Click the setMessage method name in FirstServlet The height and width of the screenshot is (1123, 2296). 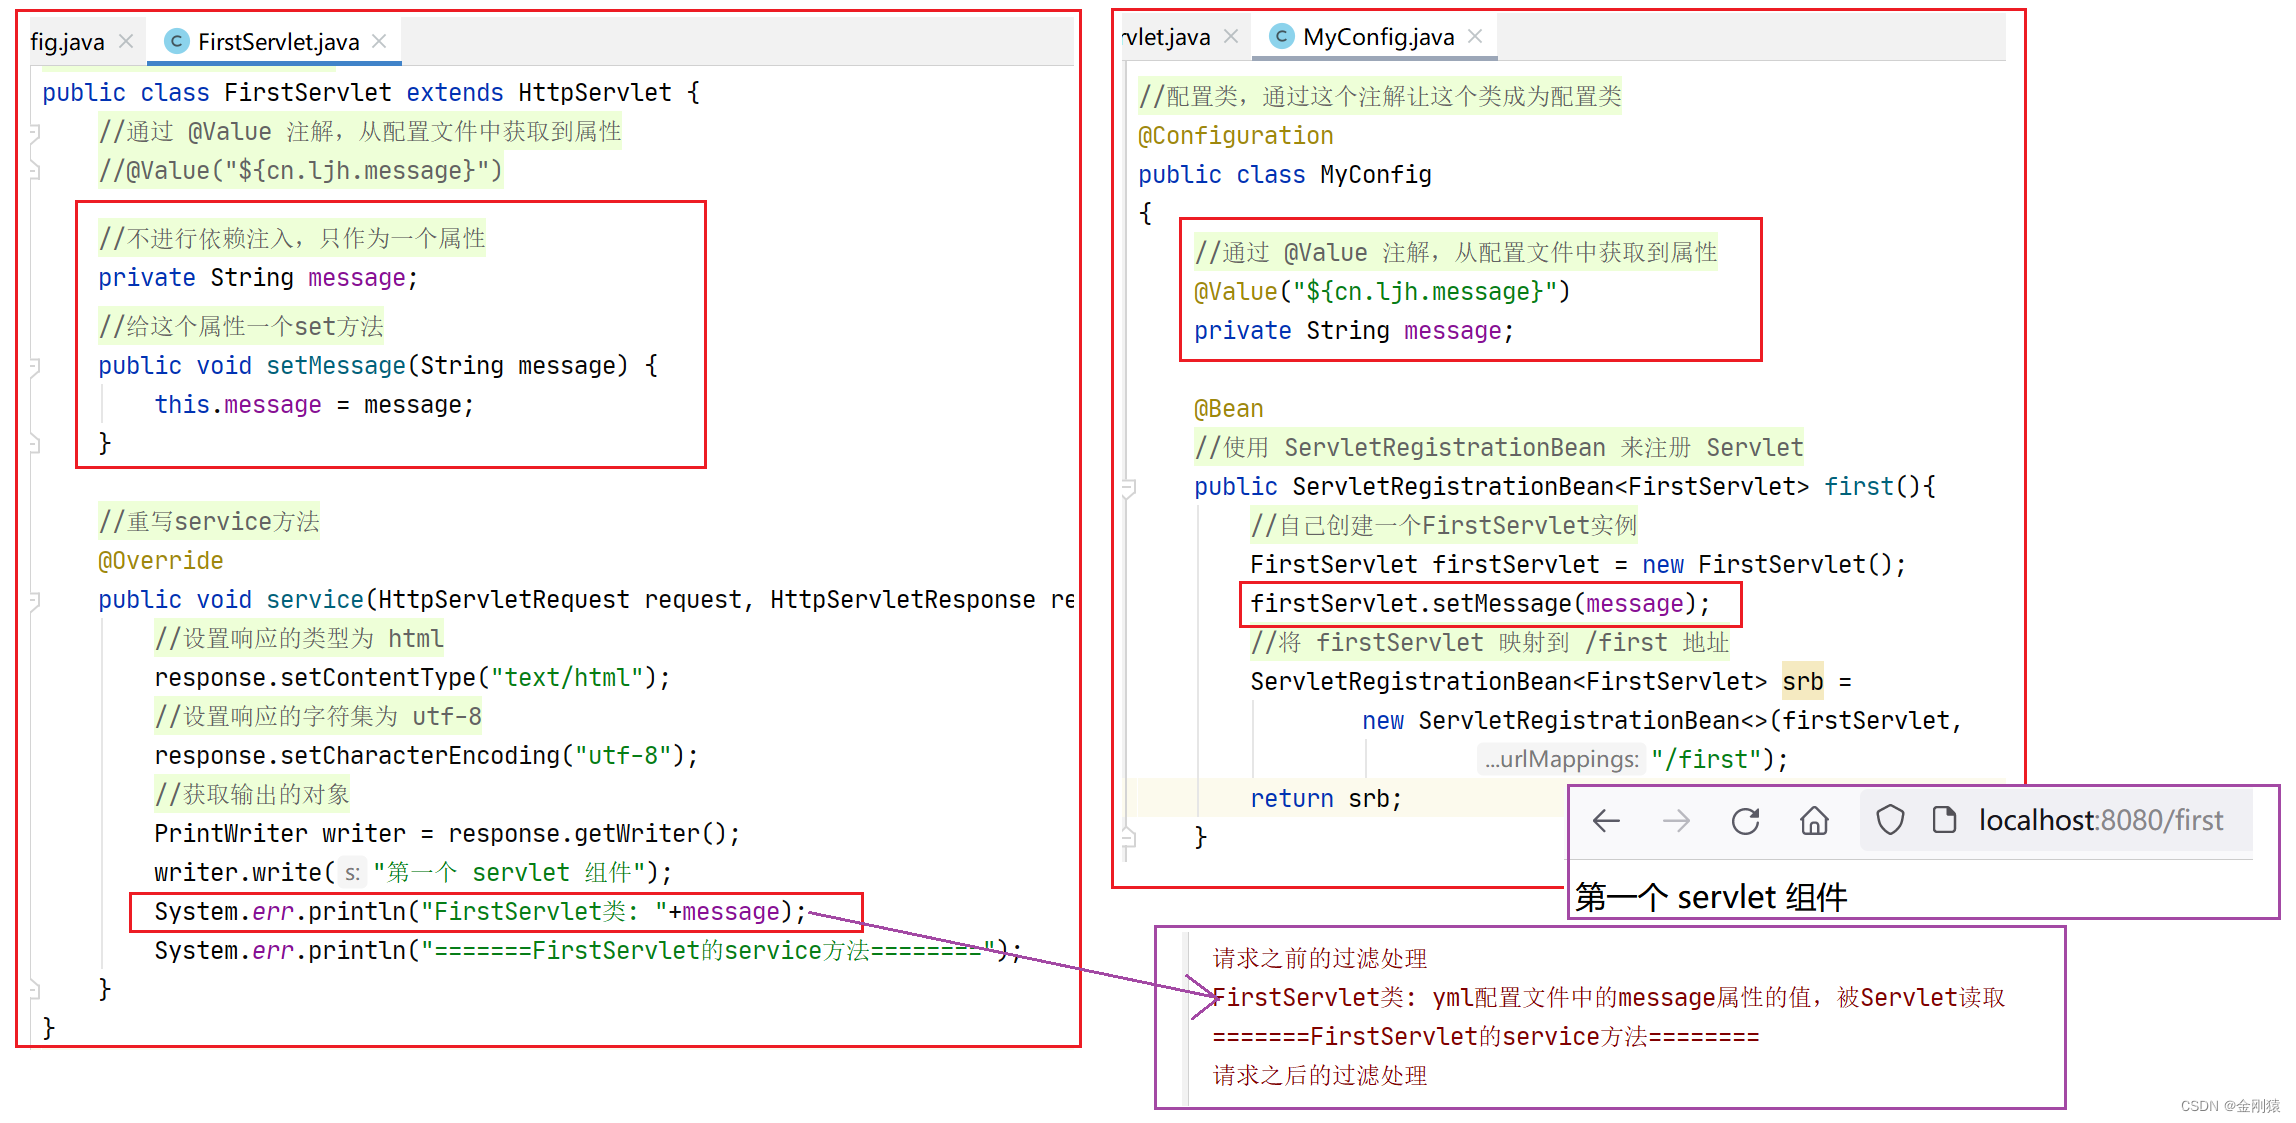[x=336, y=366]
